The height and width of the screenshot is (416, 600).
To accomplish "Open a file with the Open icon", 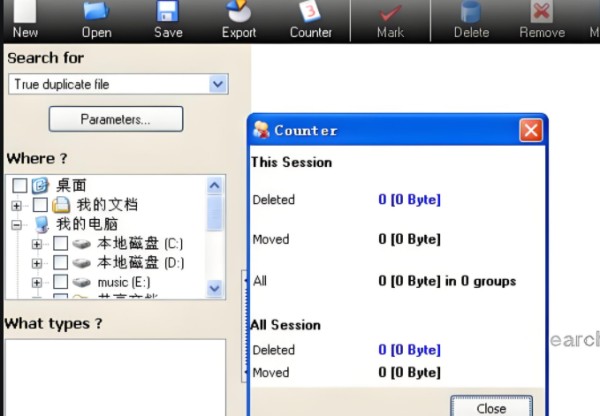I will [96, 13].
